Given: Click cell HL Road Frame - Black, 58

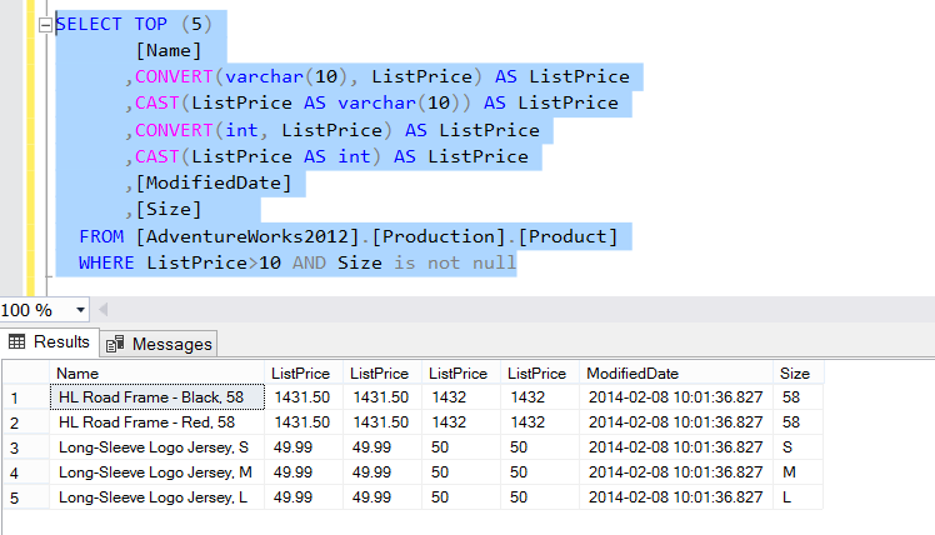Looking at the screenshot, I should click(157, 397).
